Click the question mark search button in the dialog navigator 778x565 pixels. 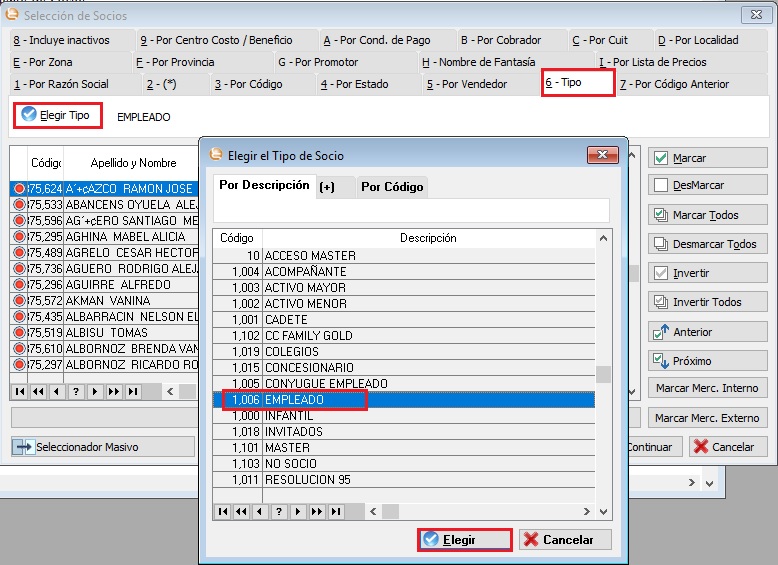278,511
